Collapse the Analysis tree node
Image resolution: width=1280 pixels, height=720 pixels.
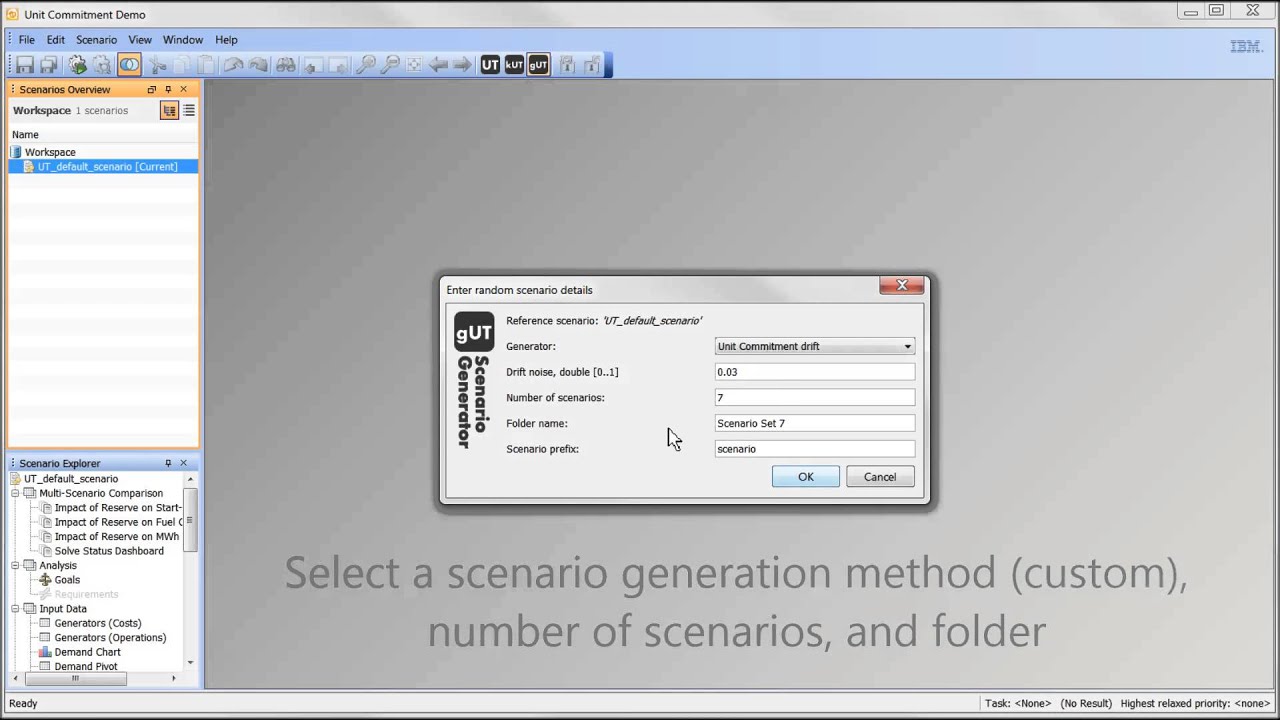pos(16,565)
